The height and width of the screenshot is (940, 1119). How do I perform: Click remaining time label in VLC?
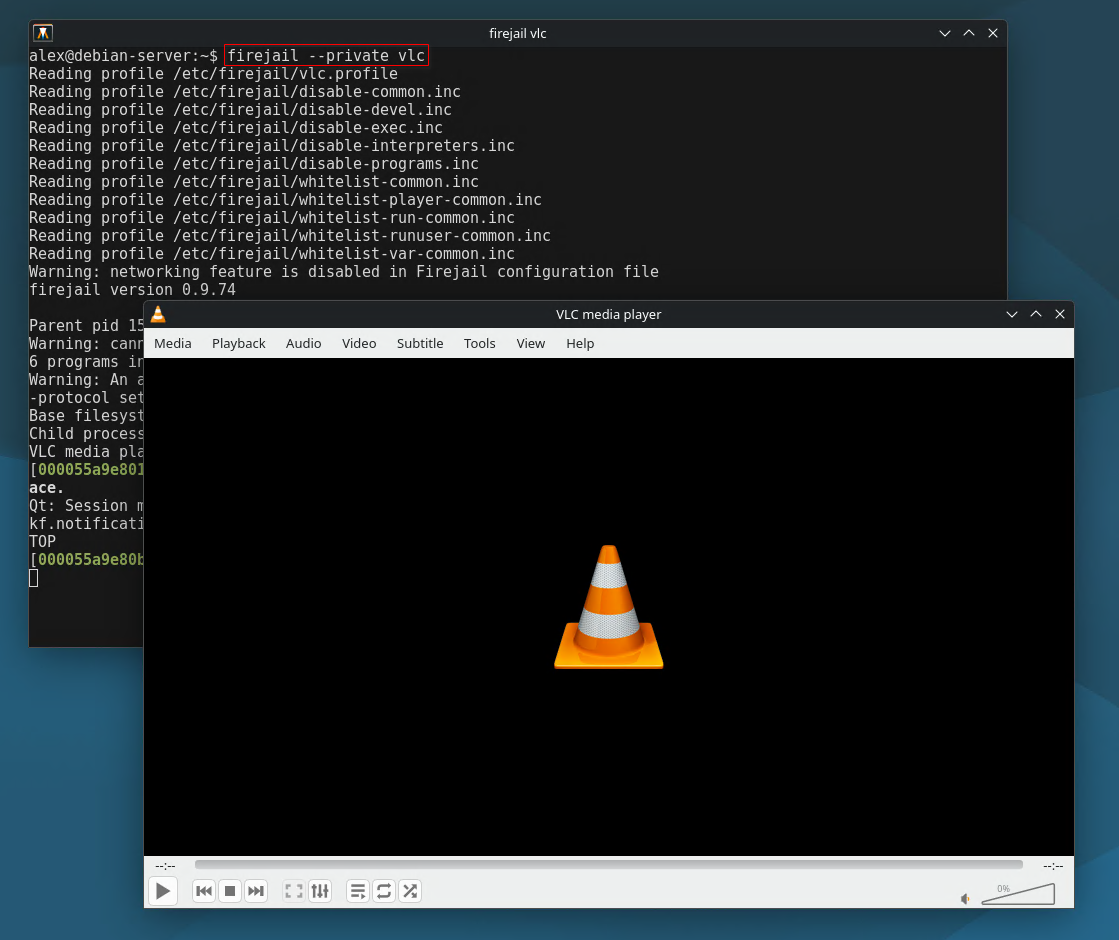coord(1053,866)
